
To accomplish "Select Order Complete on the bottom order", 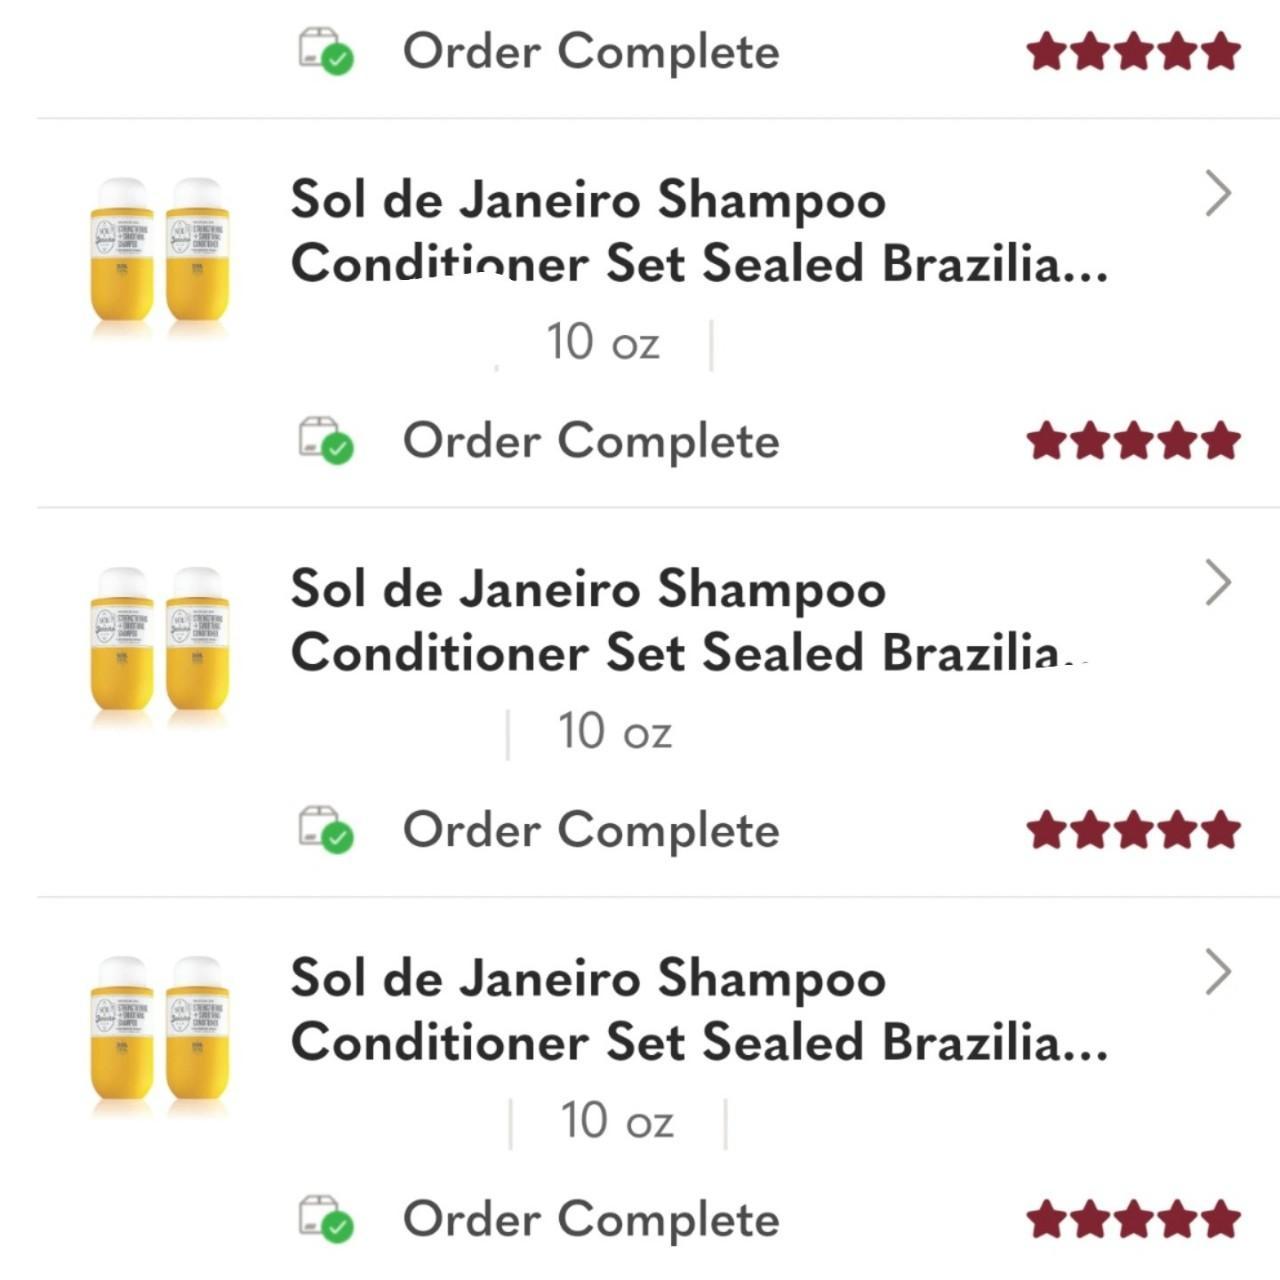I will [588, 1218].
